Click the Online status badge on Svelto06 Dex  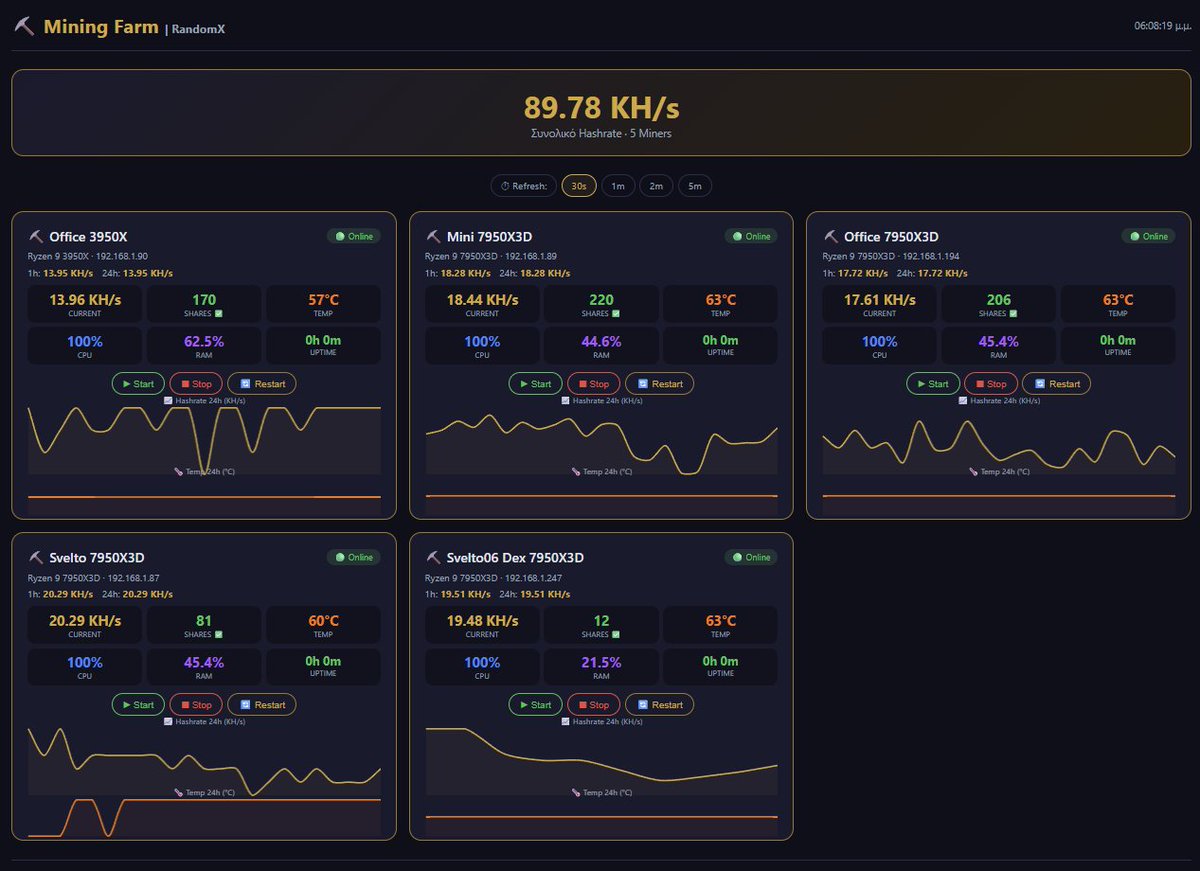point(751,558)
